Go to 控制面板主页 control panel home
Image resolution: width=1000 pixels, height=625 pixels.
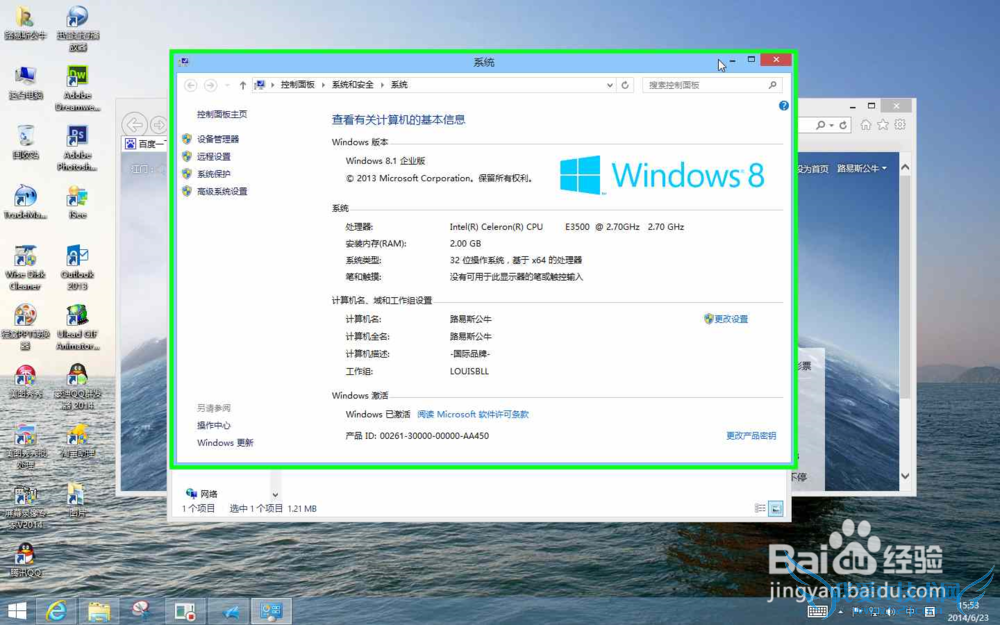[222, 114]
